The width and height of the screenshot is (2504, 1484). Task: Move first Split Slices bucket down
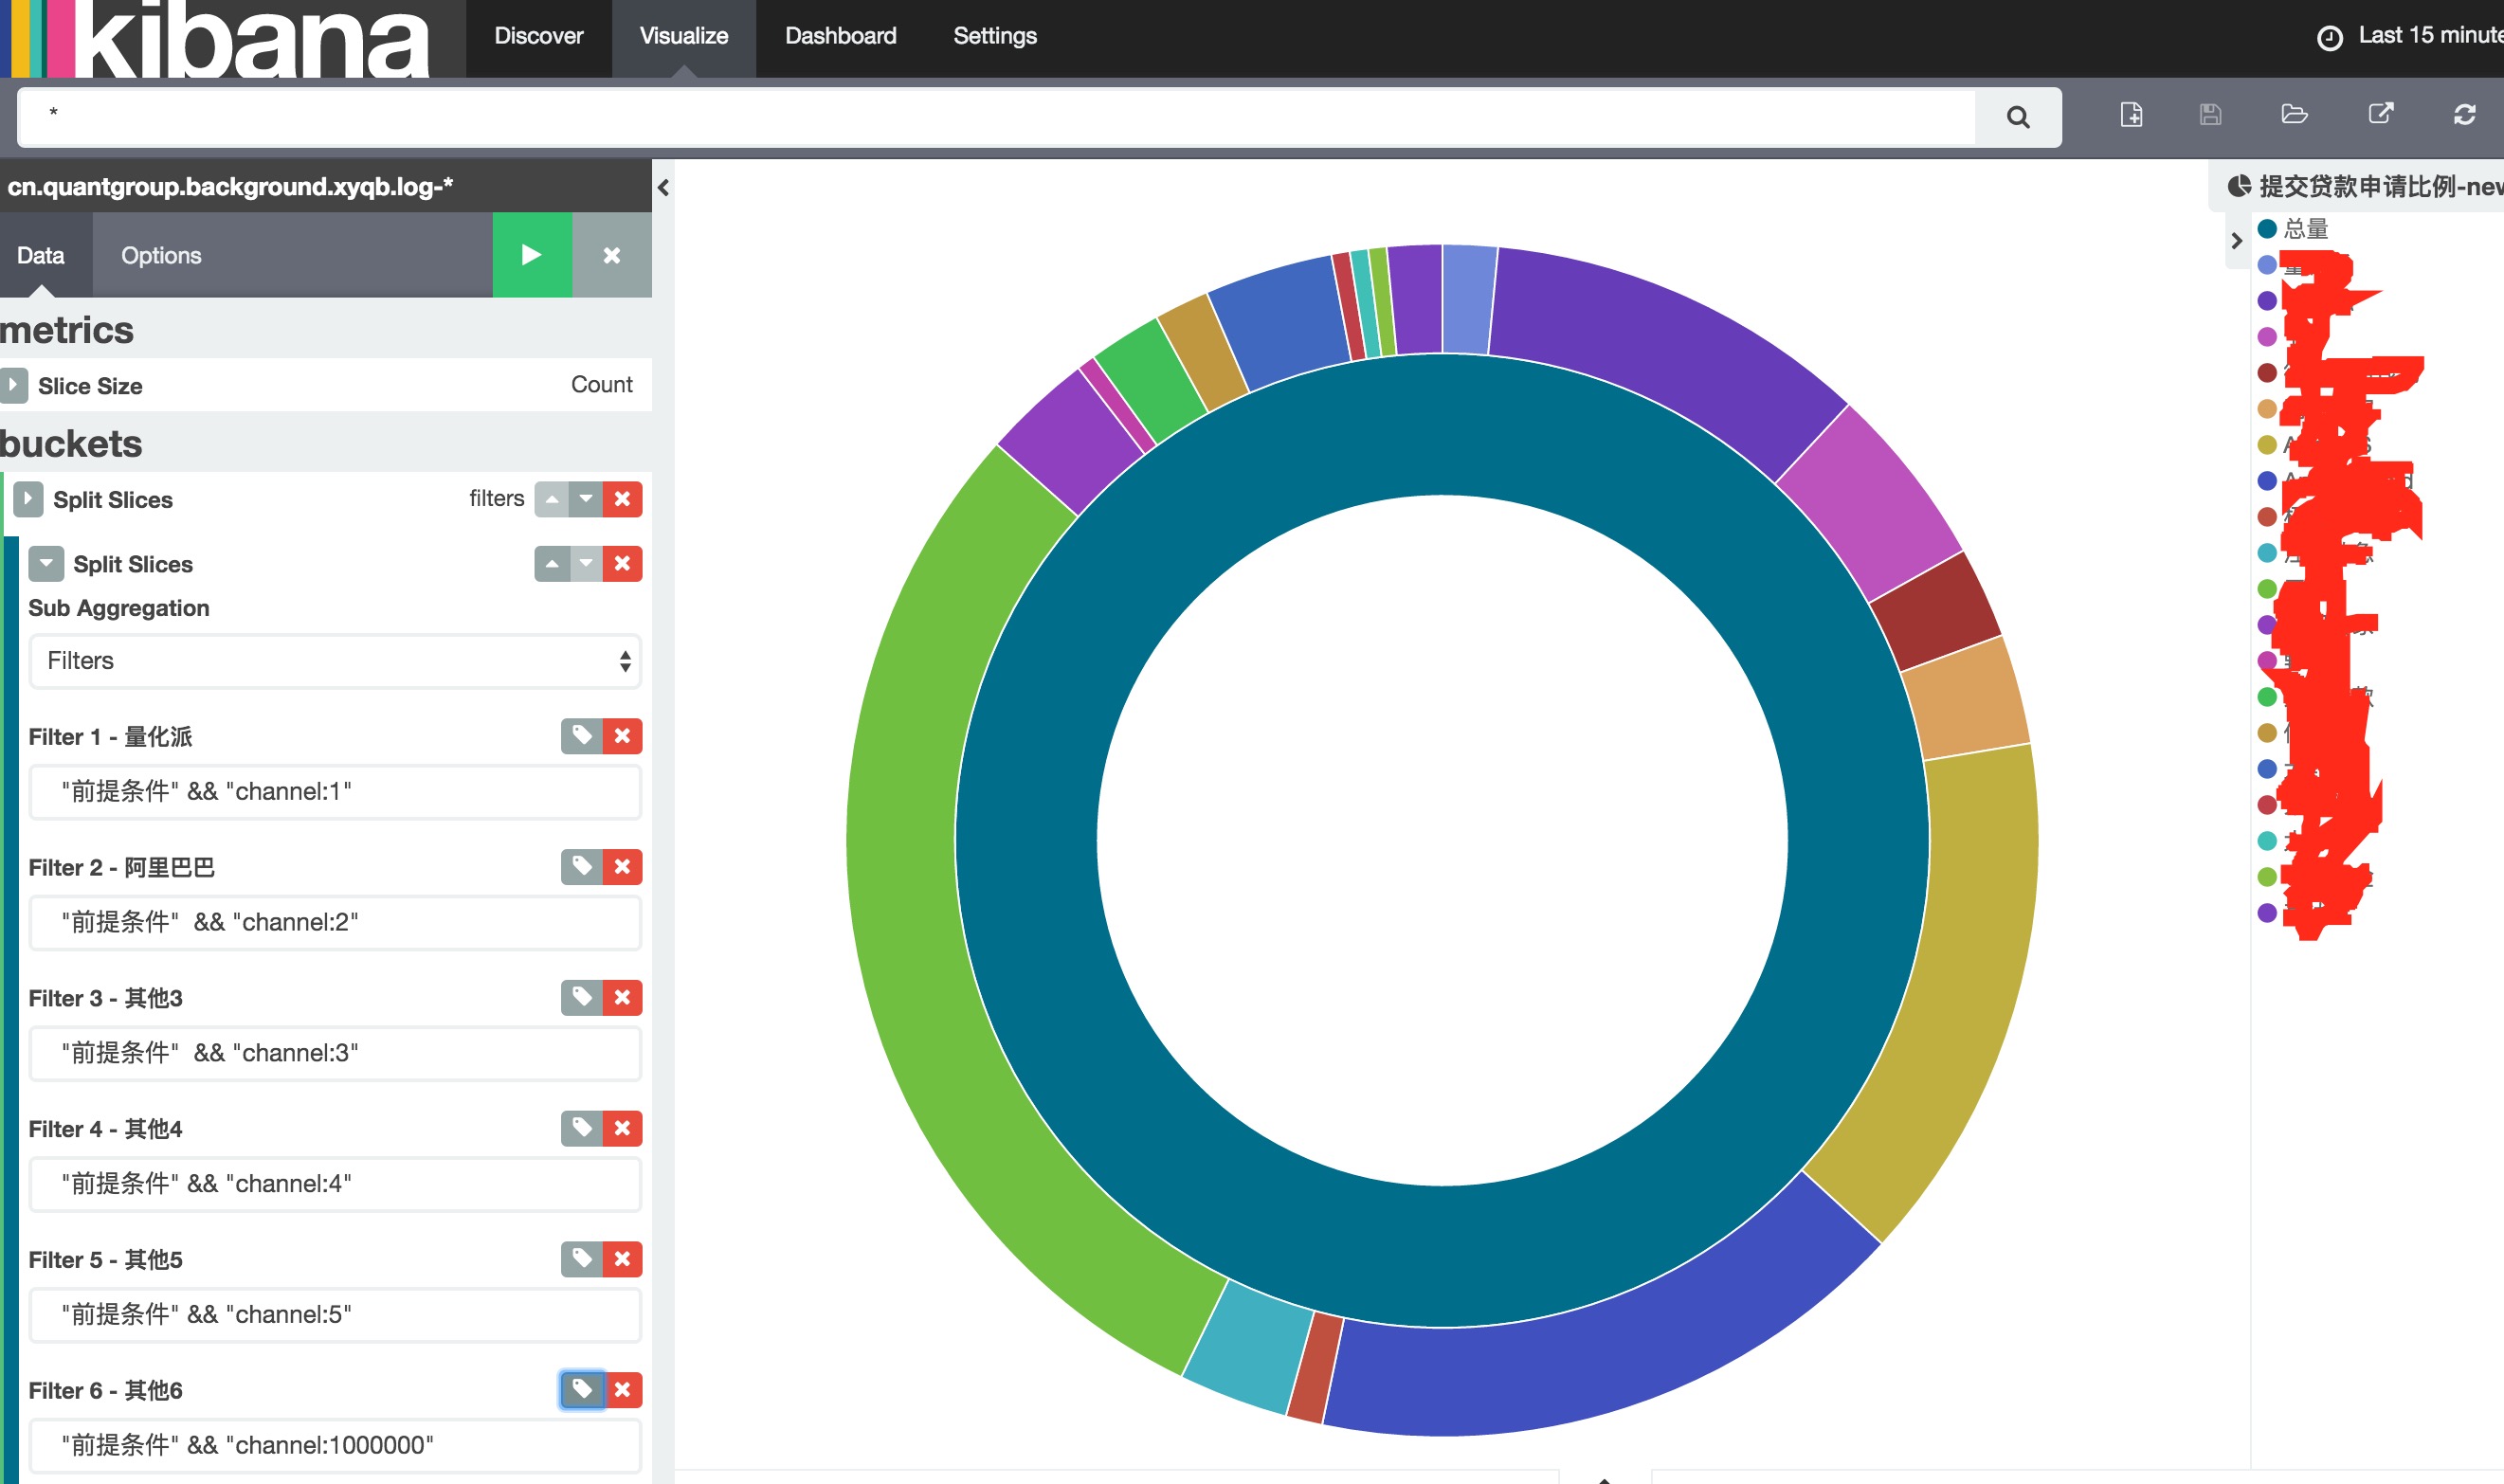click(x=586, y=499)
